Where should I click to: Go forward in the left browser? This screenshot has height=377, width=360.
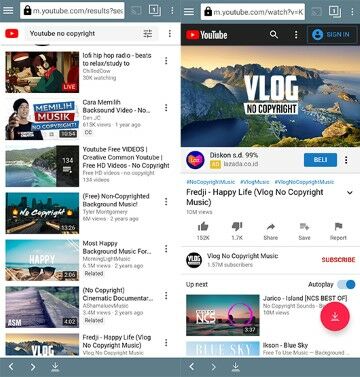click(33, 367)
